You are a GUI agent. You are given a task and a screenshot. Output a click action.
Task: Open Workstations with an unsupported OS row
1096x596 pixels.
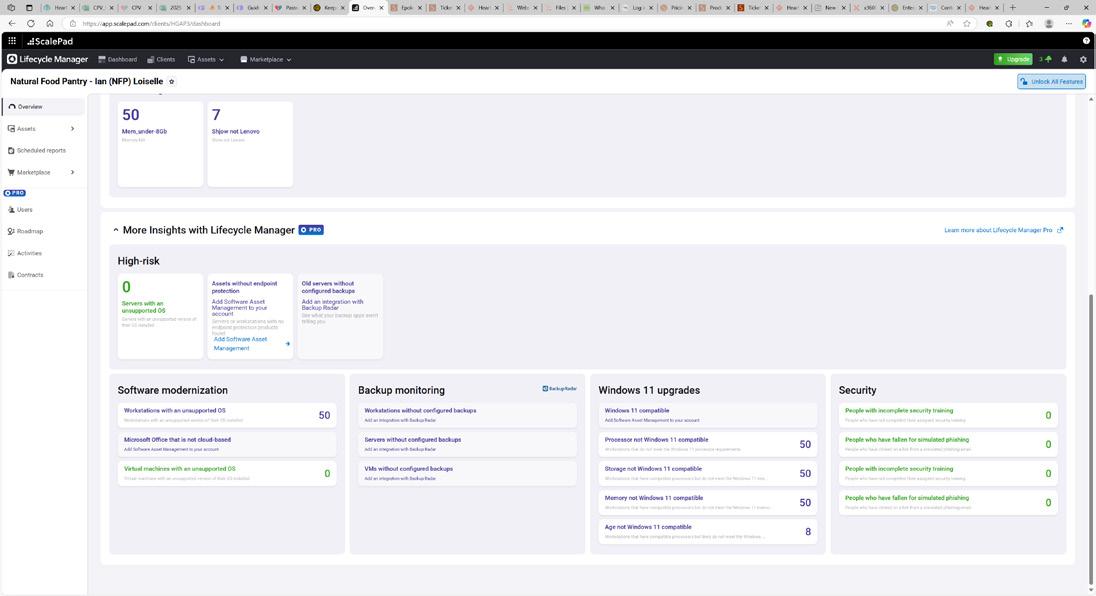coord(226,415)
